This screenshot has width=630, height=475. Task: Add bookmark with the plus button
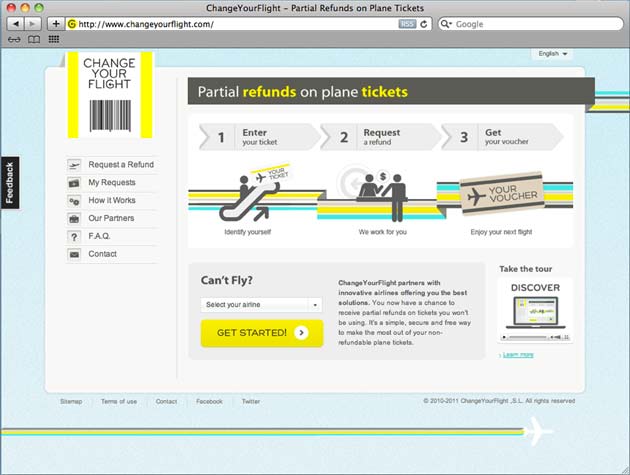coord(56,24)
